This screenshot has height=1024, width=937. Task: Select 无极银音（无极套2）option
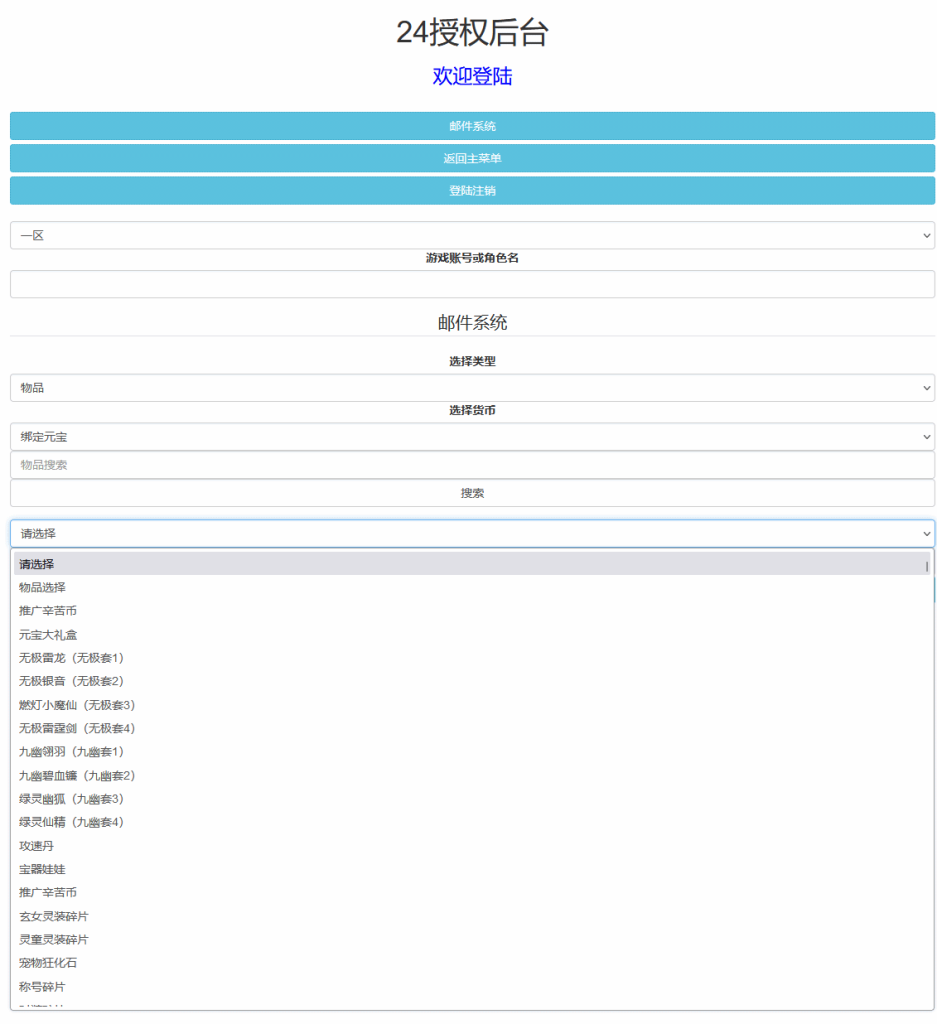coord(71,681)
